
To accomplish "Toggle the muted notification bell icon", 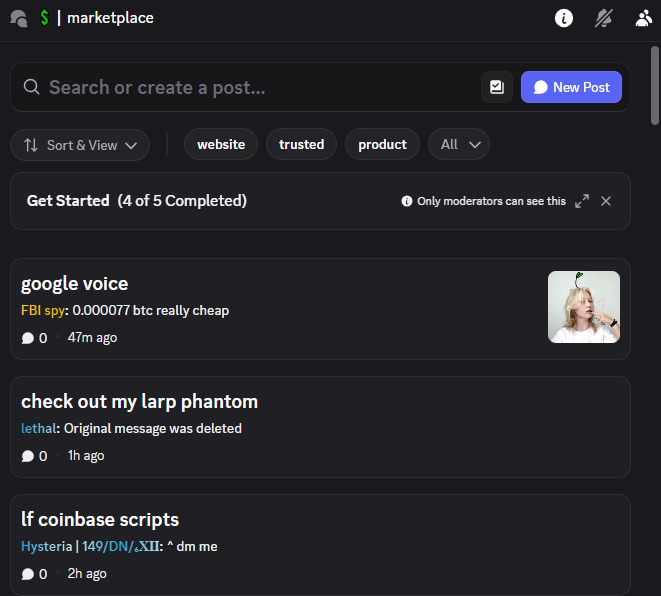I will (x=604, y=18).
